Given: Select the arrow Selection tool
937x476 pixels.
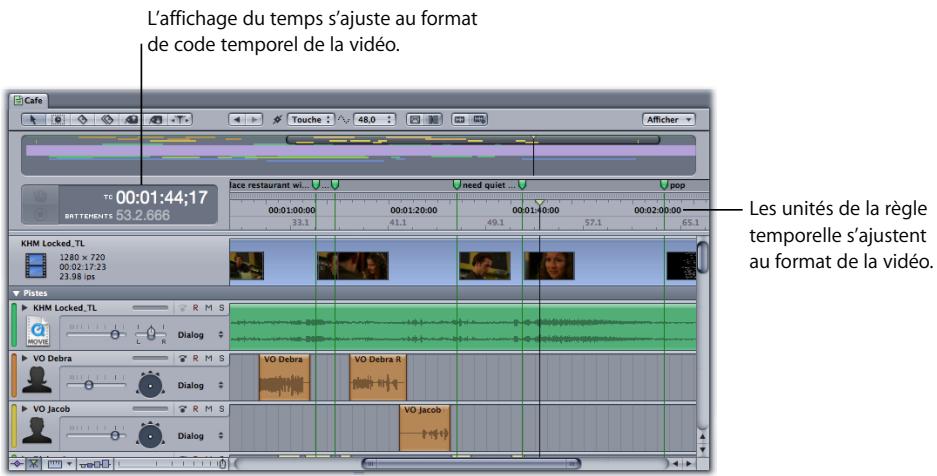Looking at the screenshot, I should point(33,119).
